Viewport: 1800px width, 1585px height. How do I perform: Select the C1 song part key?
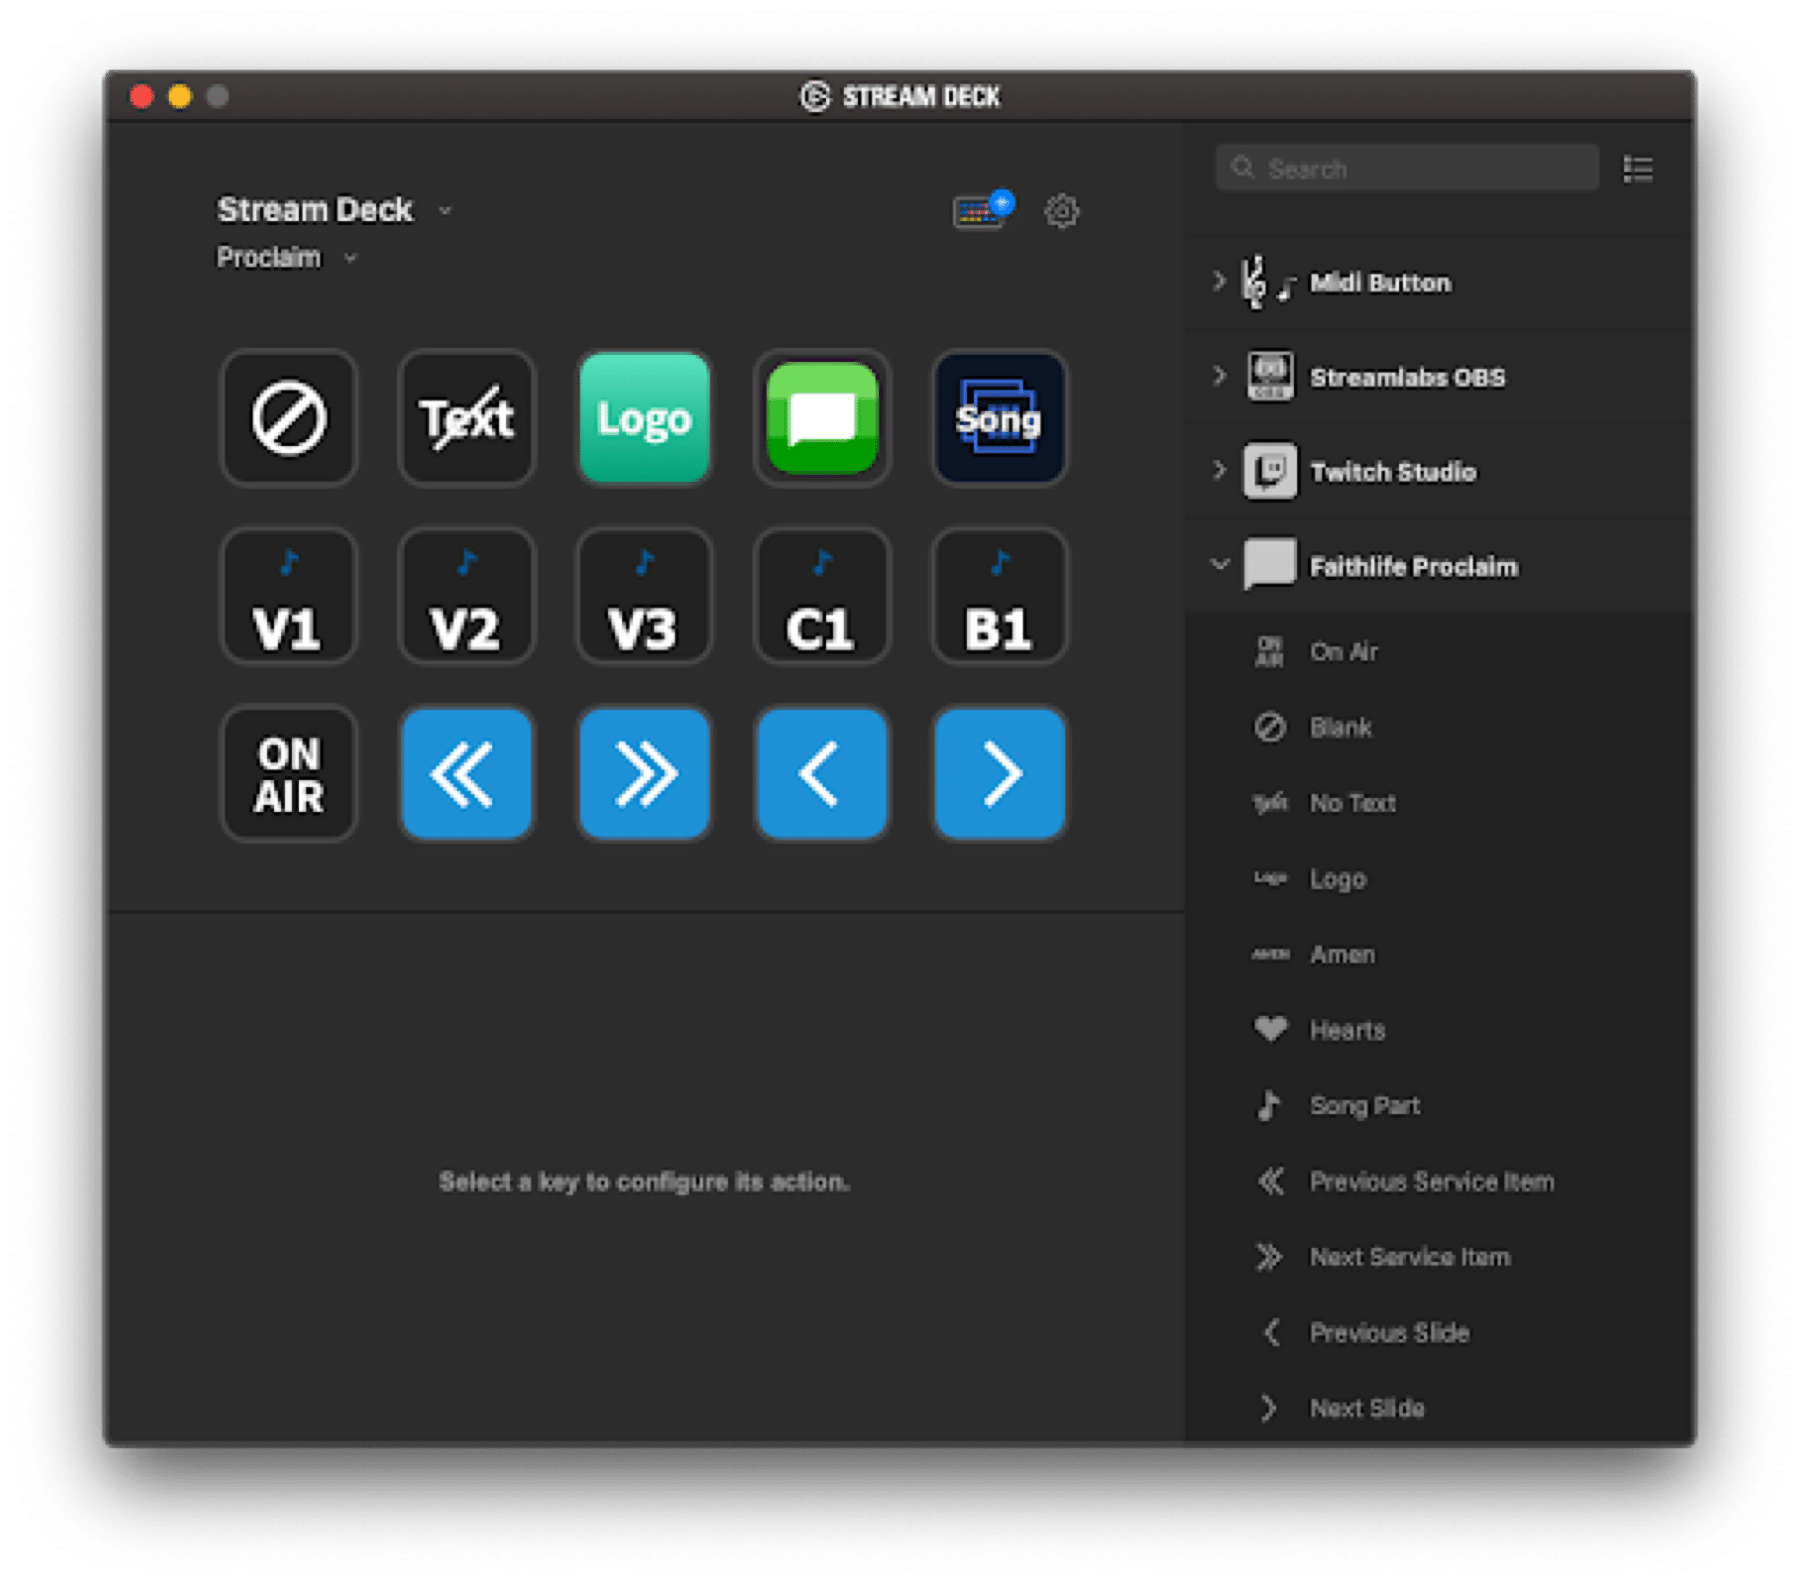(822, 596)
